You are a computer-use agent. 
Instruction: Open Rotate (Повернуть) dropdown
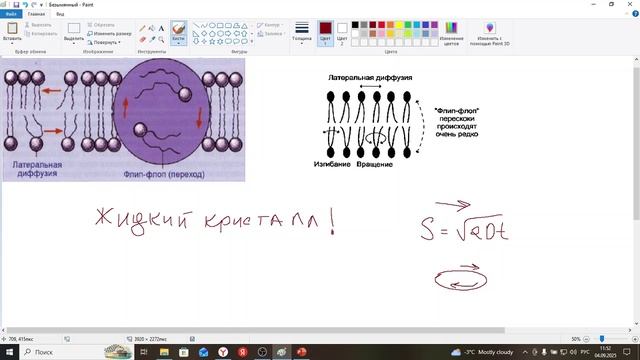(x=104, y=42)
